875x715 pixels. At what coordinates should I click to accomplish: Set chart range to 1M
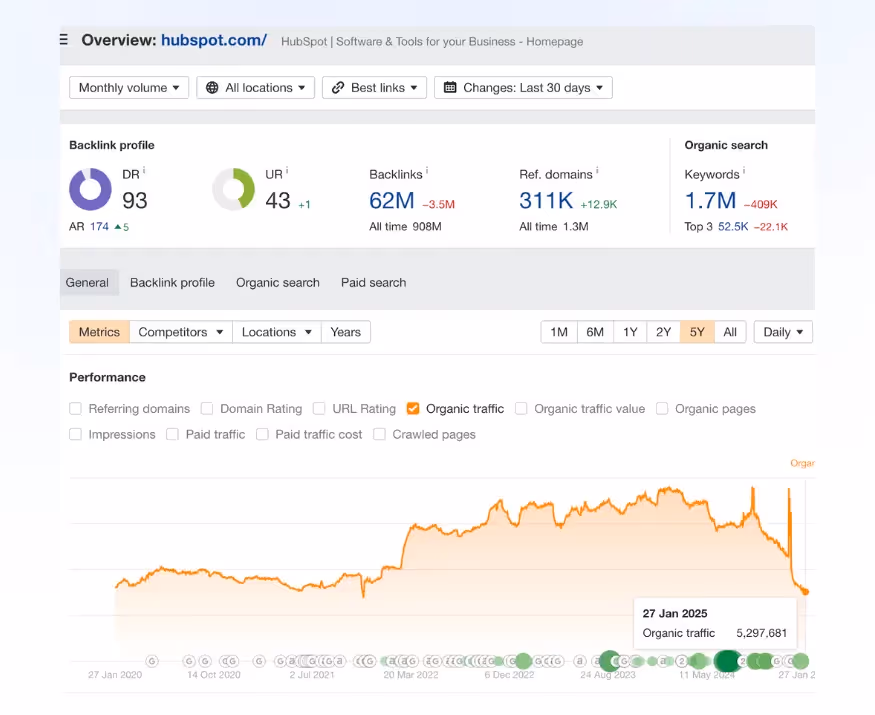(559, 332)
